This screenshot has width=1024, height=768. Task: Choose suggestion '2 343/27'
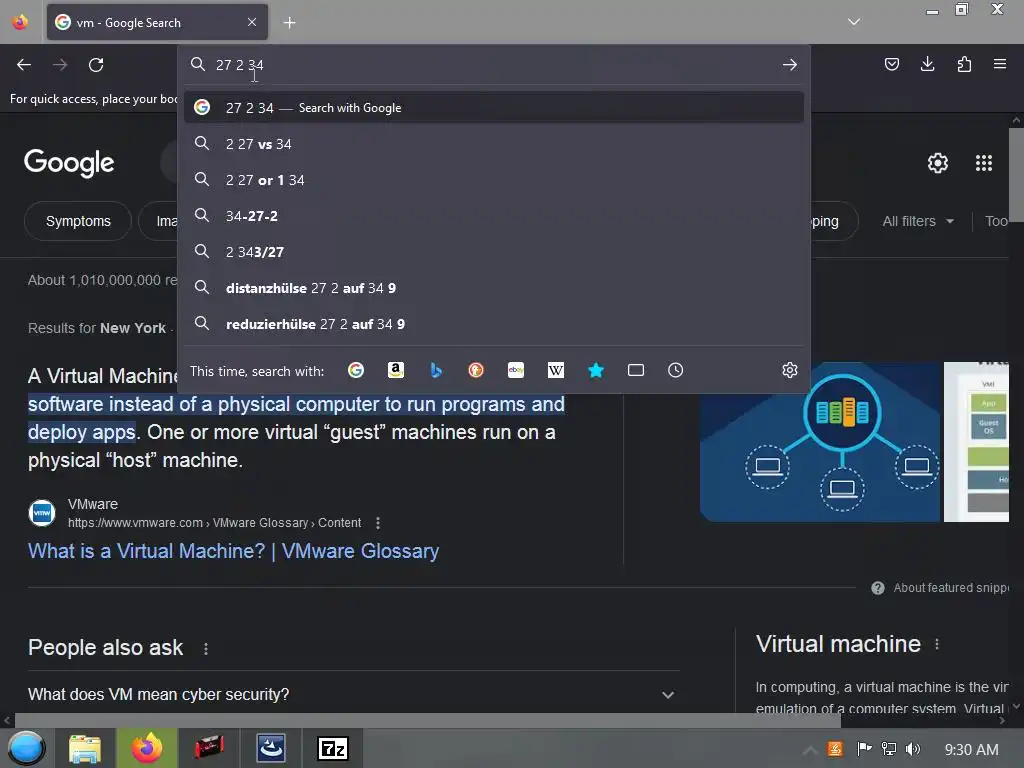click(494, 251)
